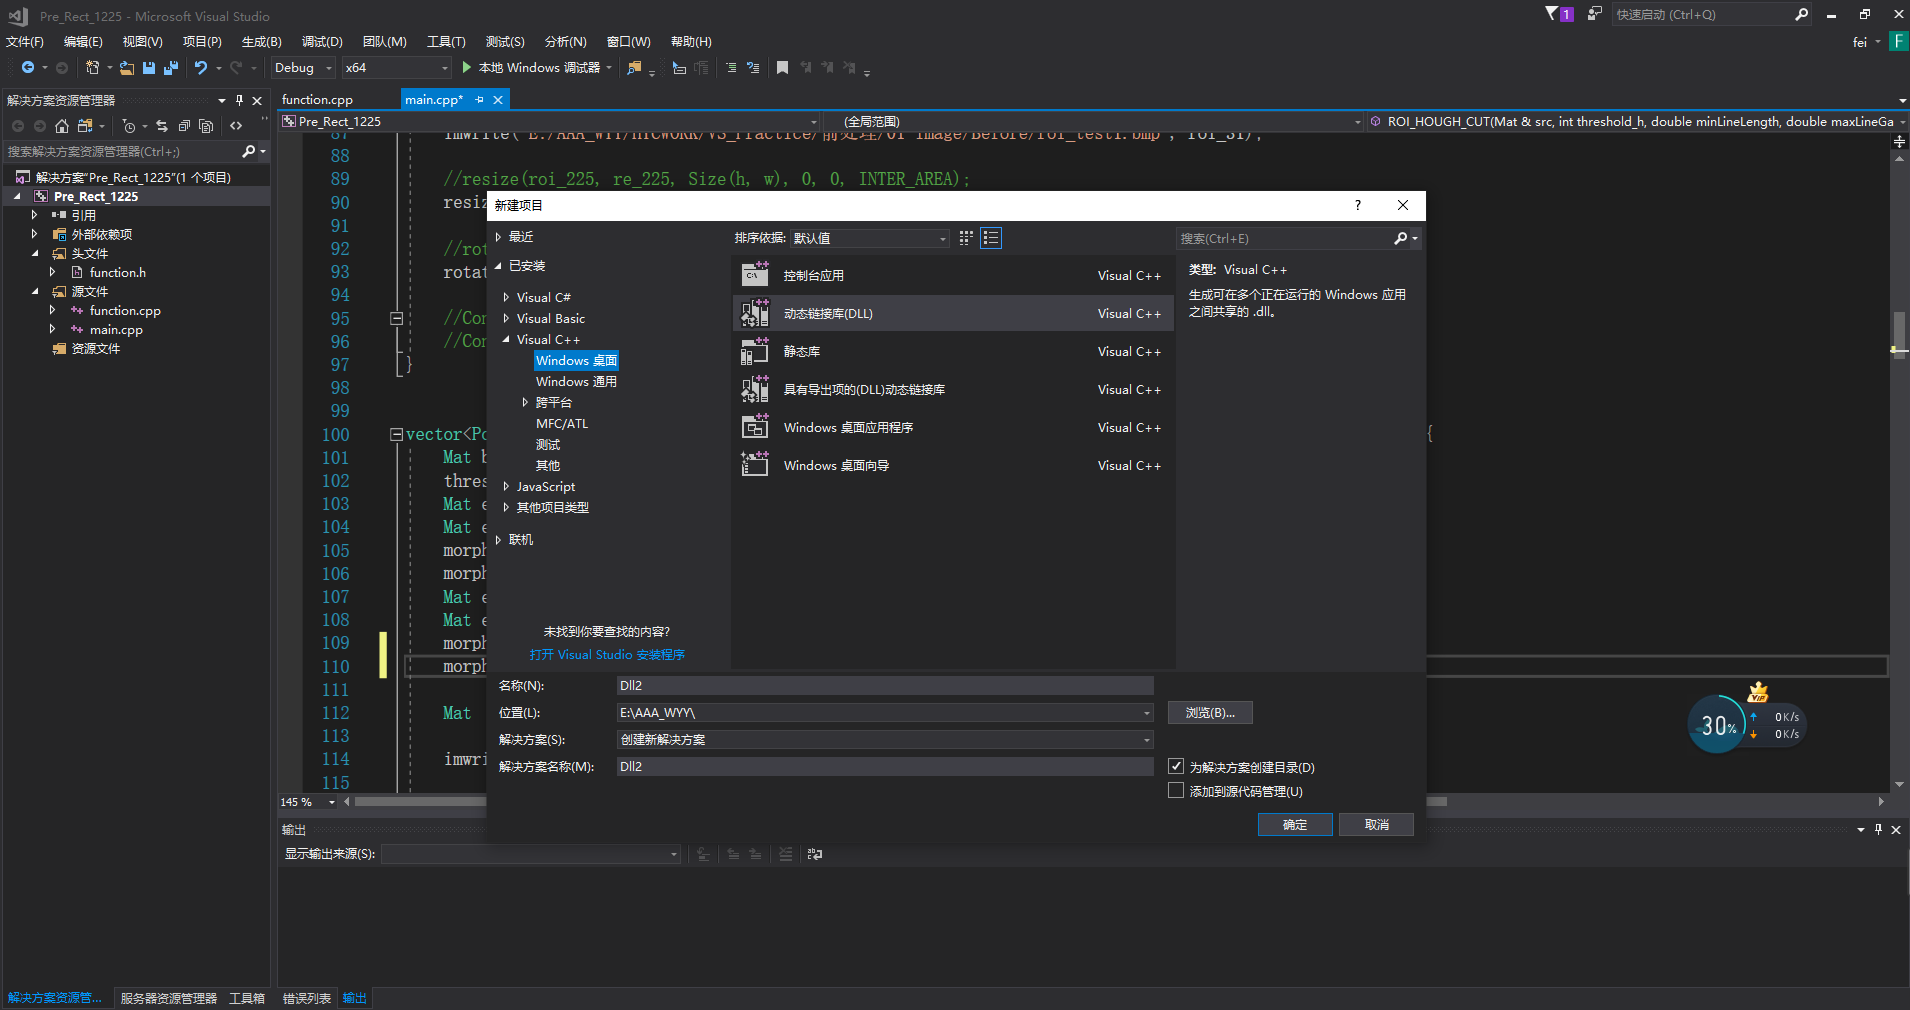
Task: Click the 打开 Visual Studio 安装程序 link
Action: pos(606,654)
